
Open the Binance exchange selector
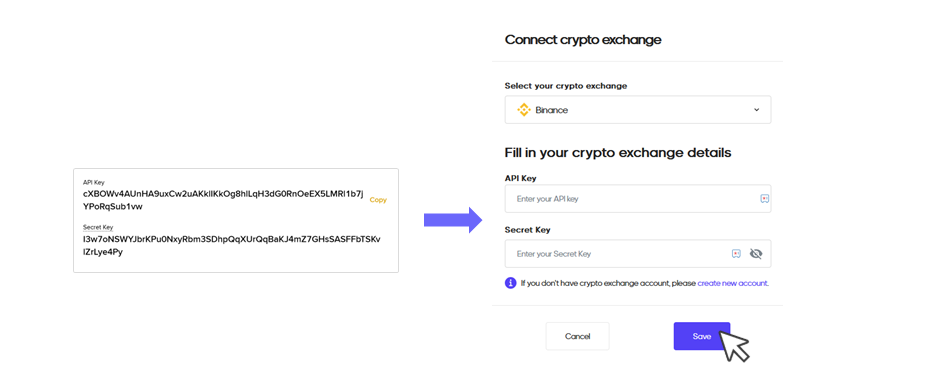point(638,110)
